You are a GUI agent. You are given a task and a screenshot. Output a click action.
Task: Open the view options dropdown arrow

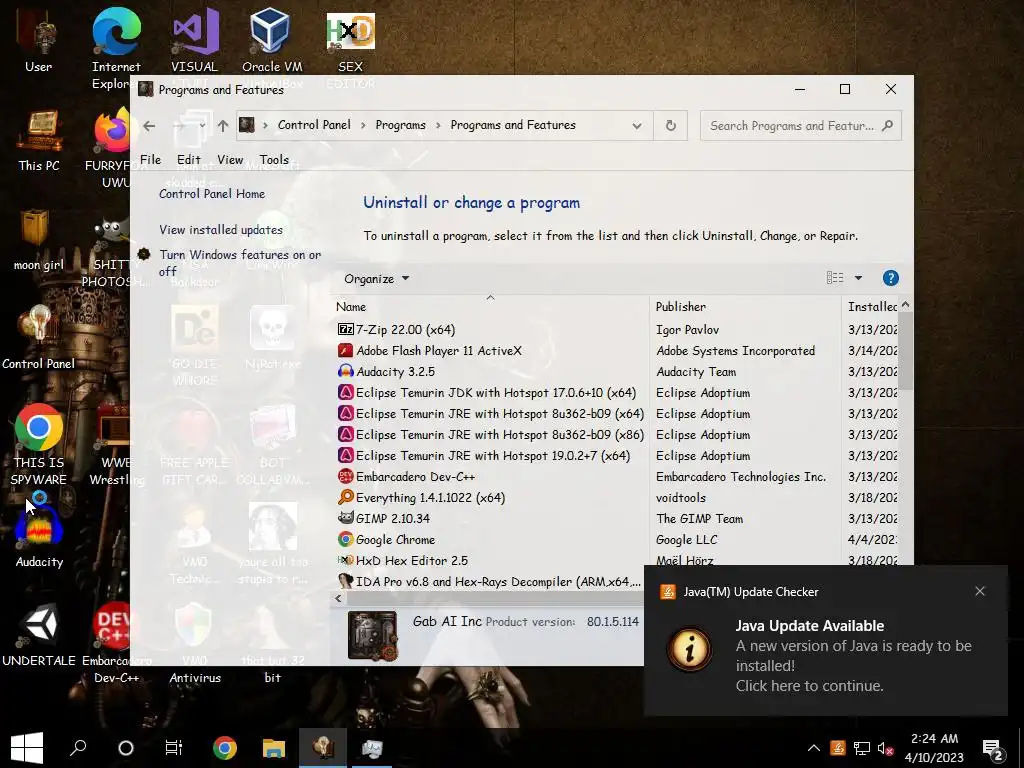[858, 278]
